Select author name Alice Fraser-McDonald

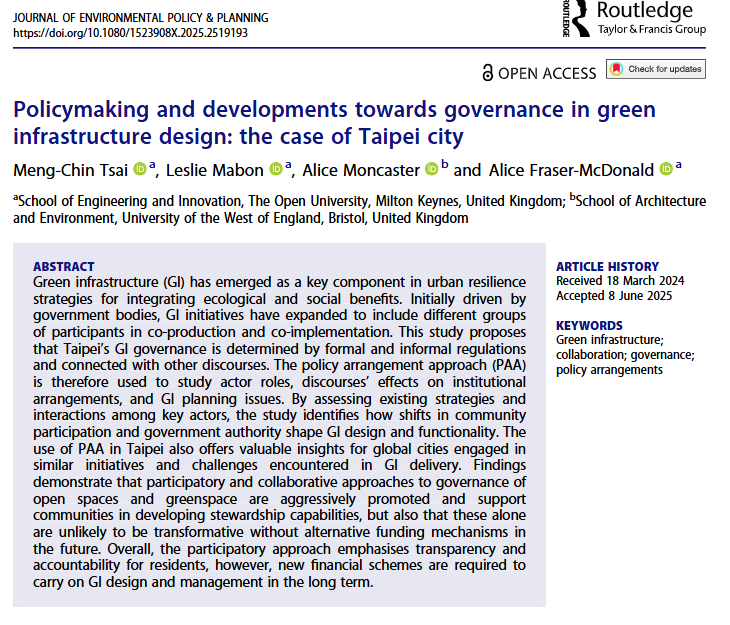(571, 170)
